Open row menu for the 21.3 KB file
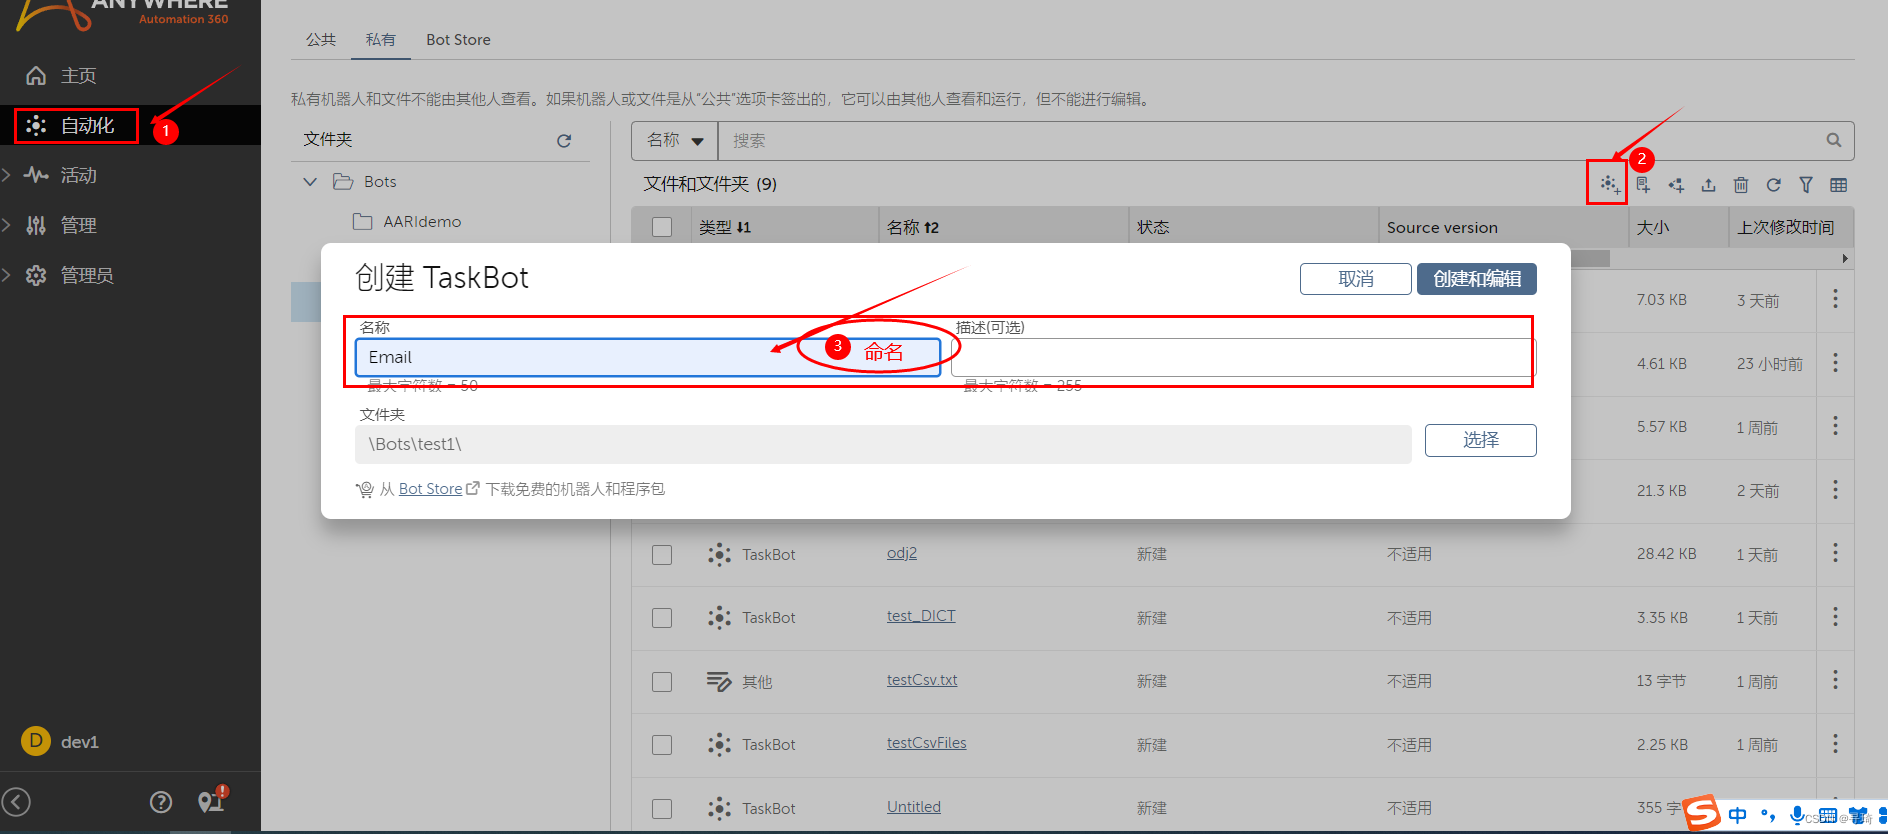 pyautogui.click(x=1835, y=490)
